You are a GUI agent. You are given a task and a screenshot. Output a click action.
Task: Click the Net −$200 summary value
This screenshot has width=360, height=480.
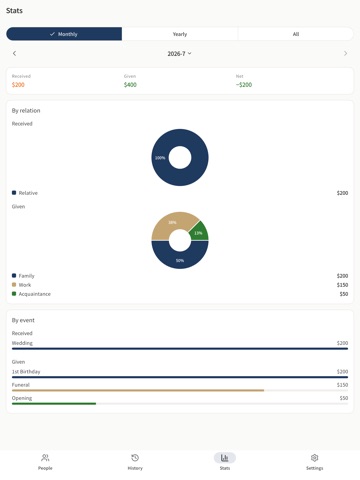coord(244,85)
